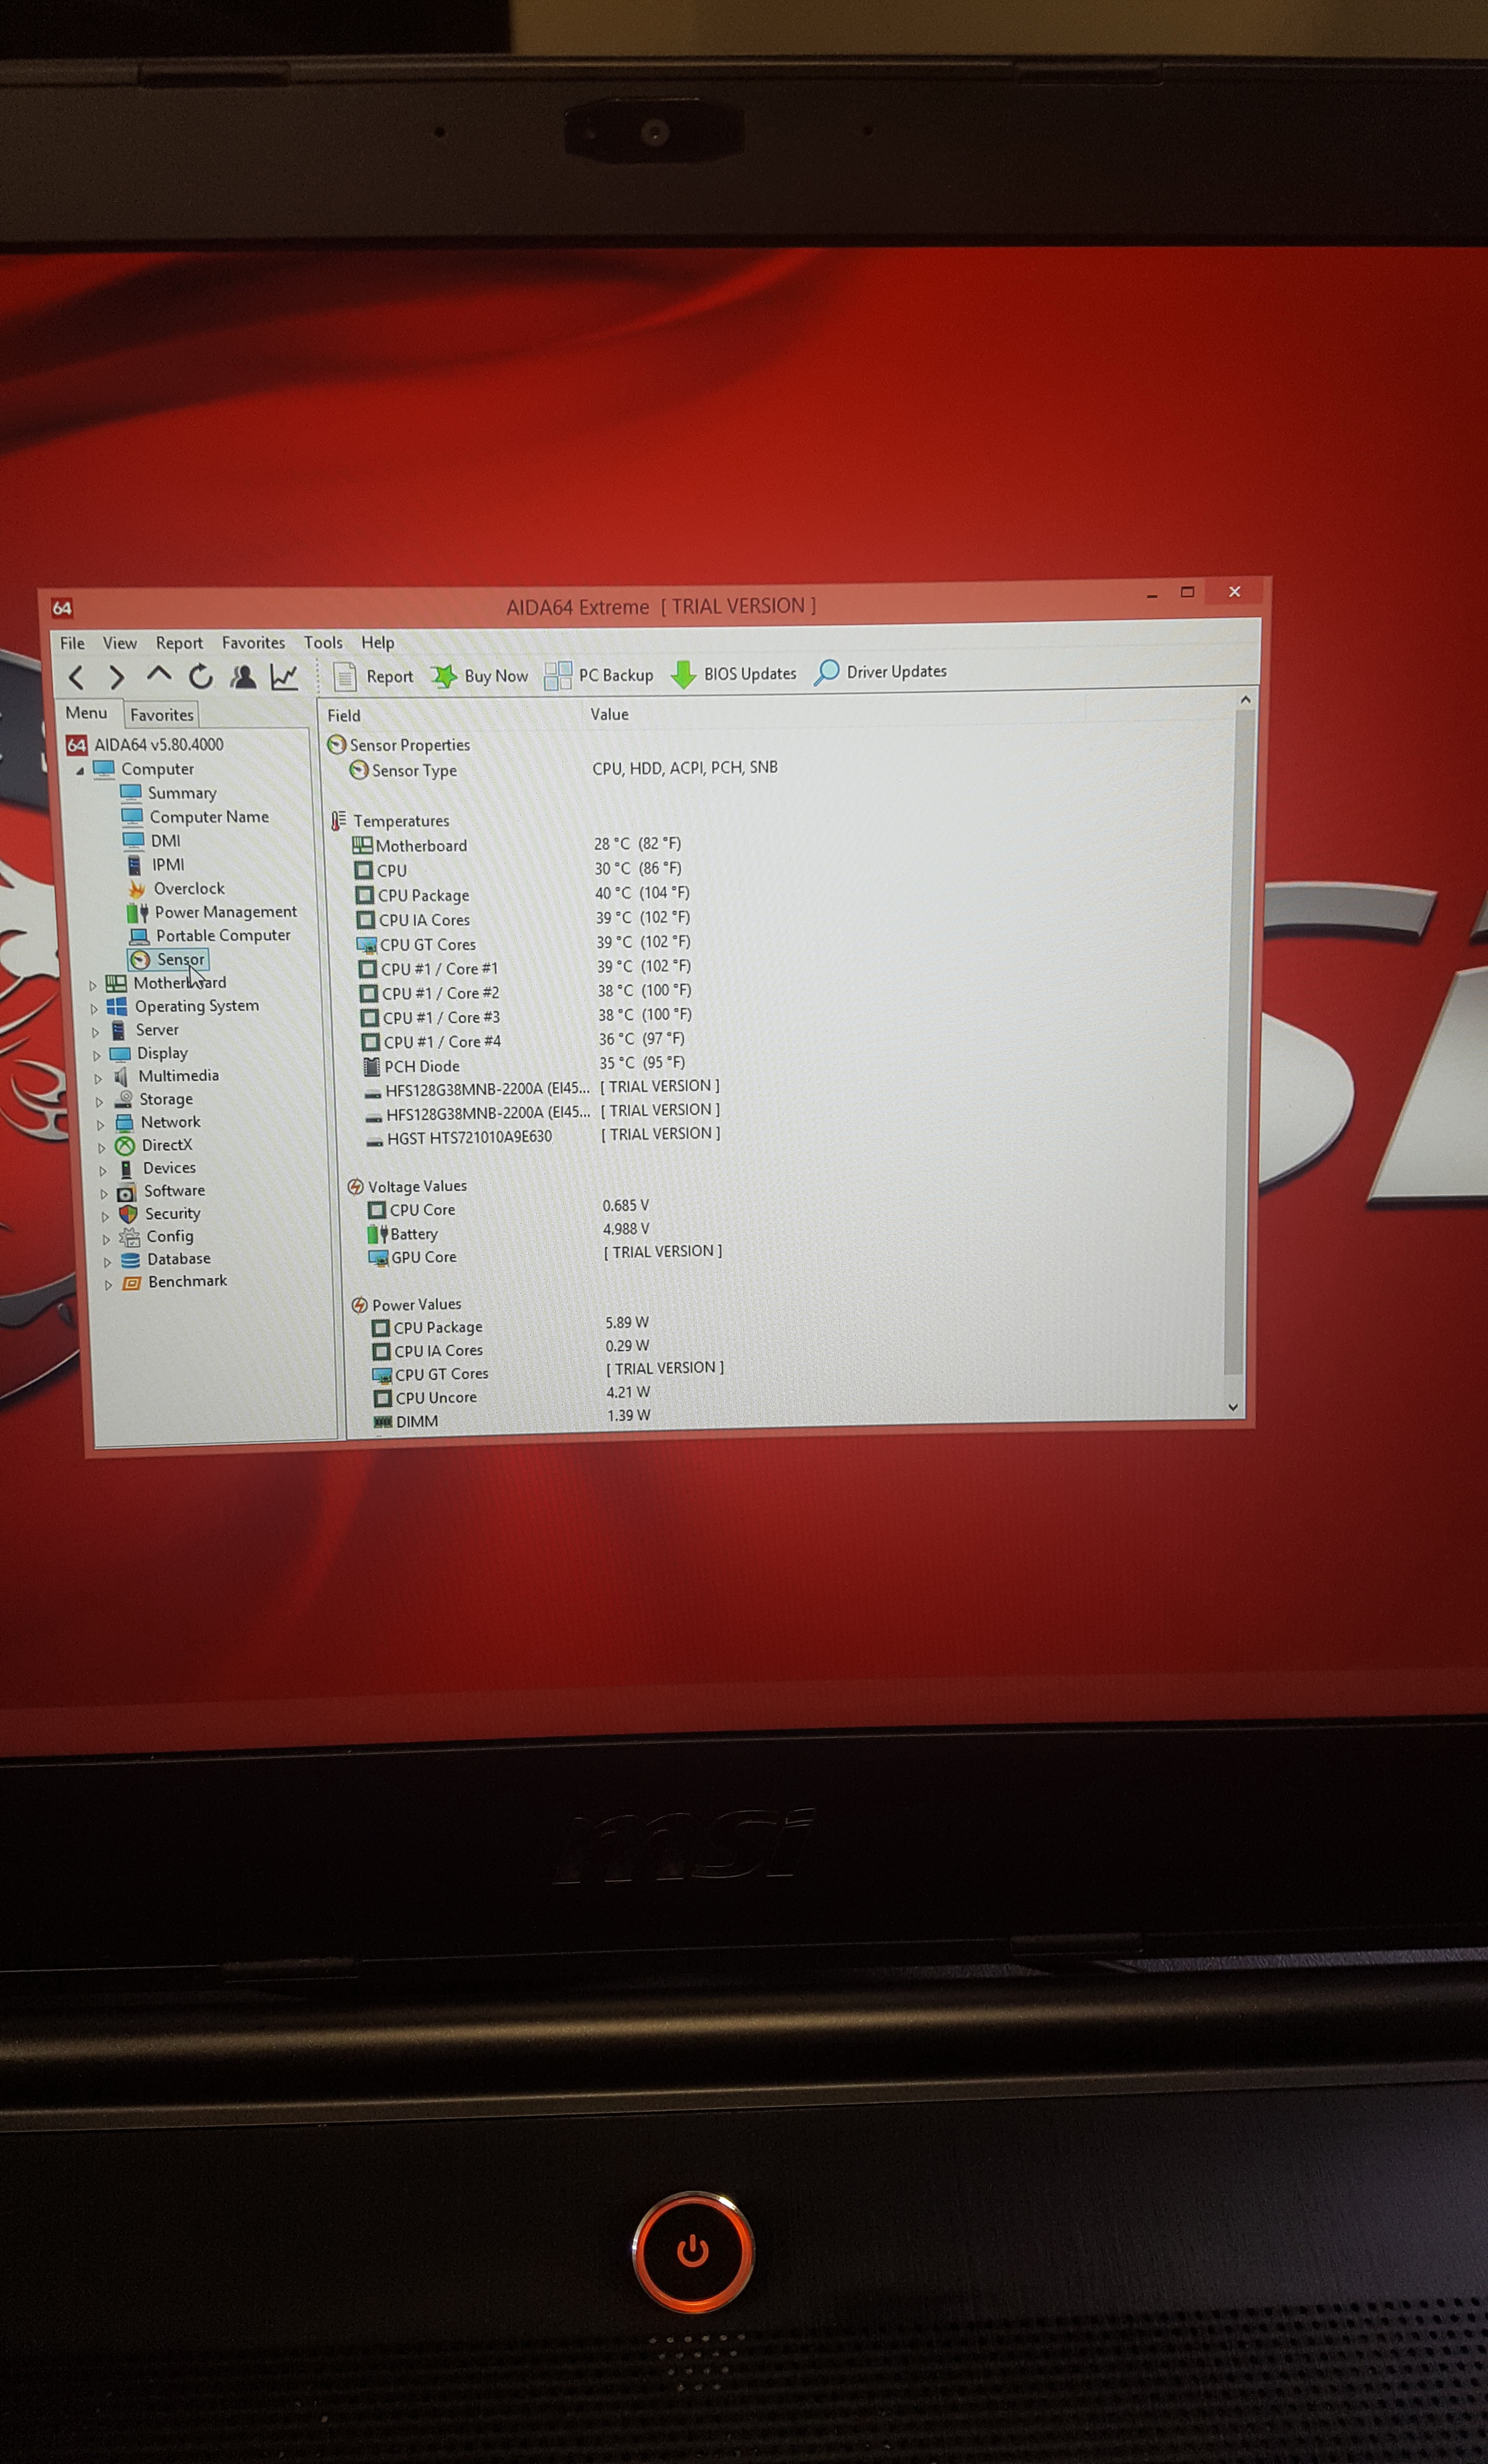Viewport: 1488px width, 2464px height.
Task: Click the Software tree icon
Action: coord(127,1192)
